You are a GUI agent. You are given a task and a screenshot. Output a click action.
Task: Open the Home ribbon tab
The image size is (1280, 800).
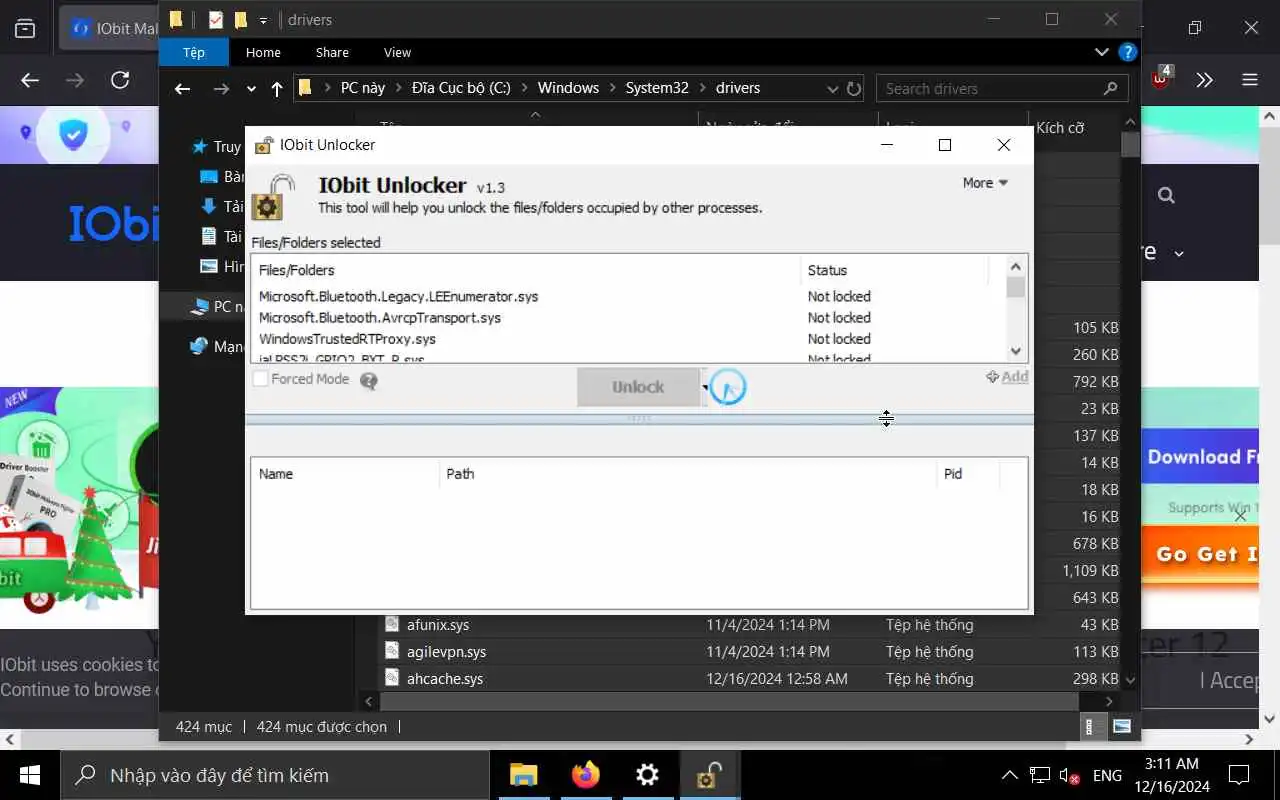point(263,52)
